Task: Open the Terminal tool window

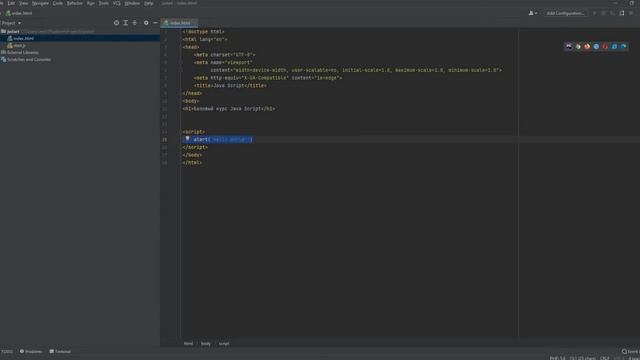Action: [x=60, y=351]
